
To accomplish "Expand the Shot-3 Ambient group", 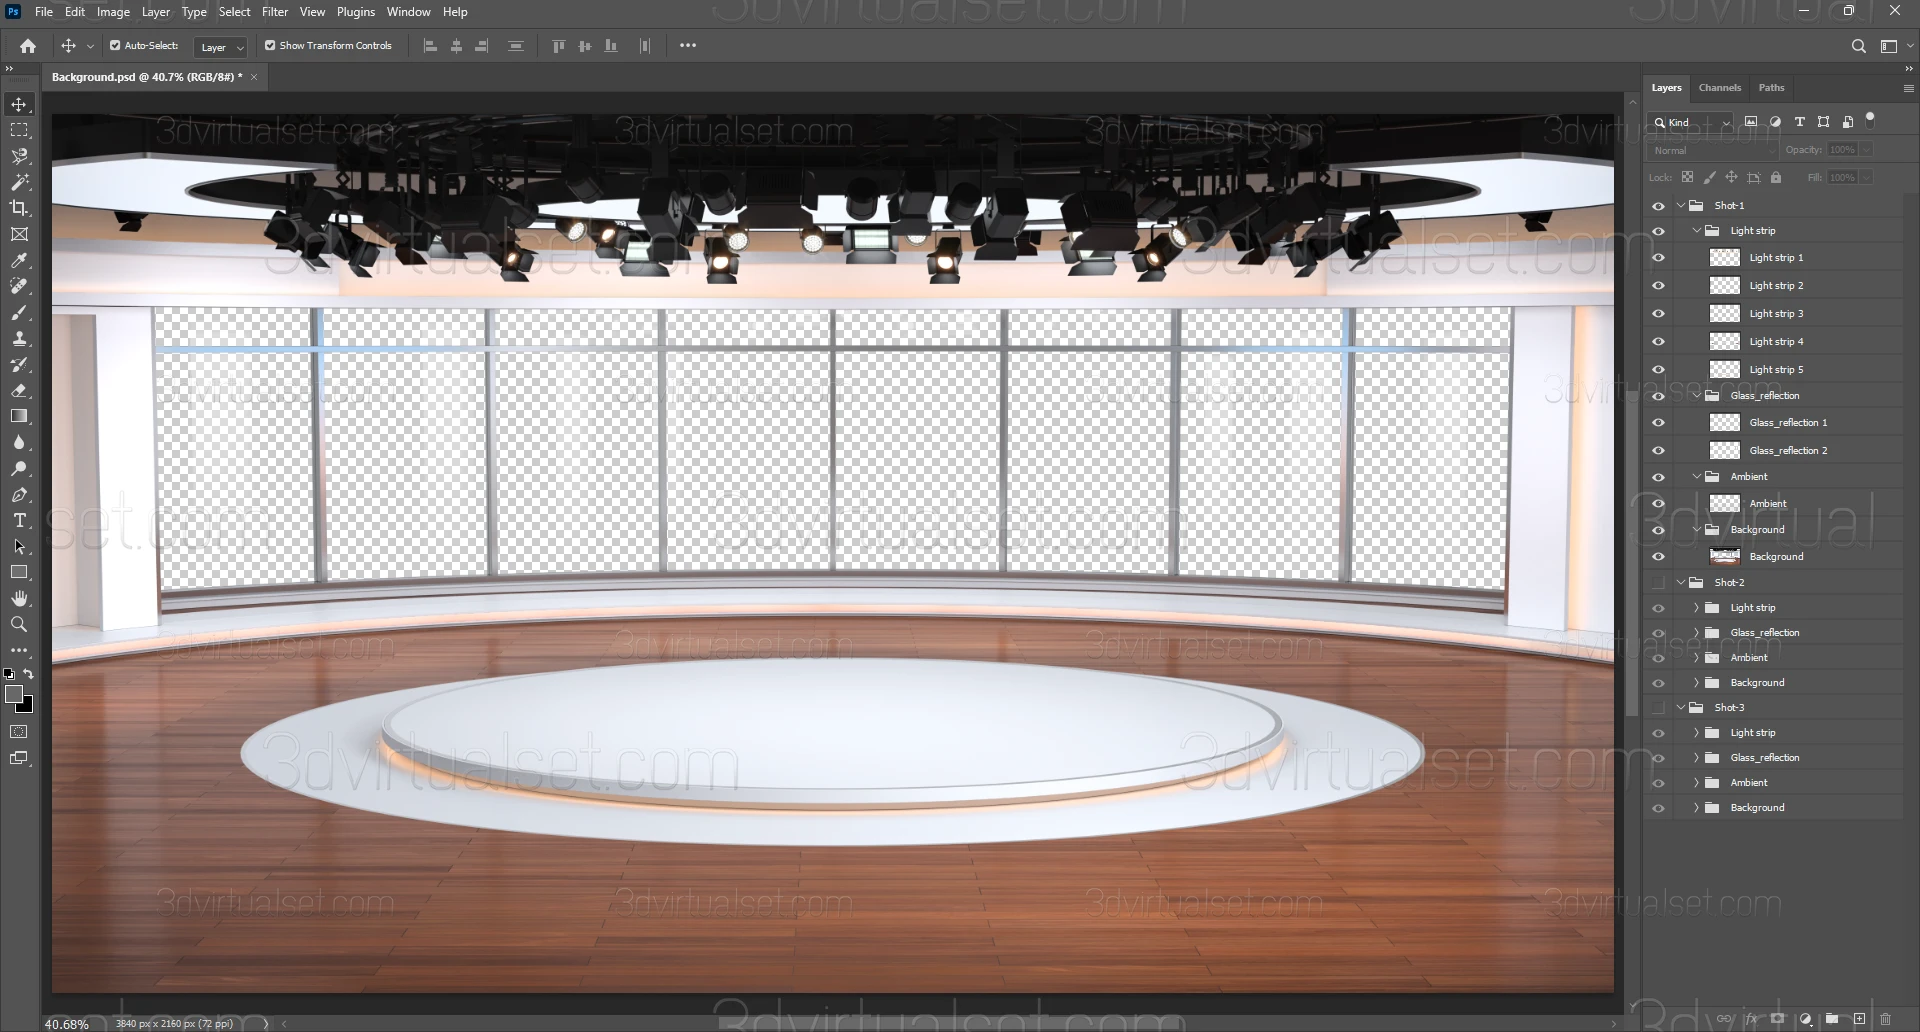I will (x=1696, y=783).
